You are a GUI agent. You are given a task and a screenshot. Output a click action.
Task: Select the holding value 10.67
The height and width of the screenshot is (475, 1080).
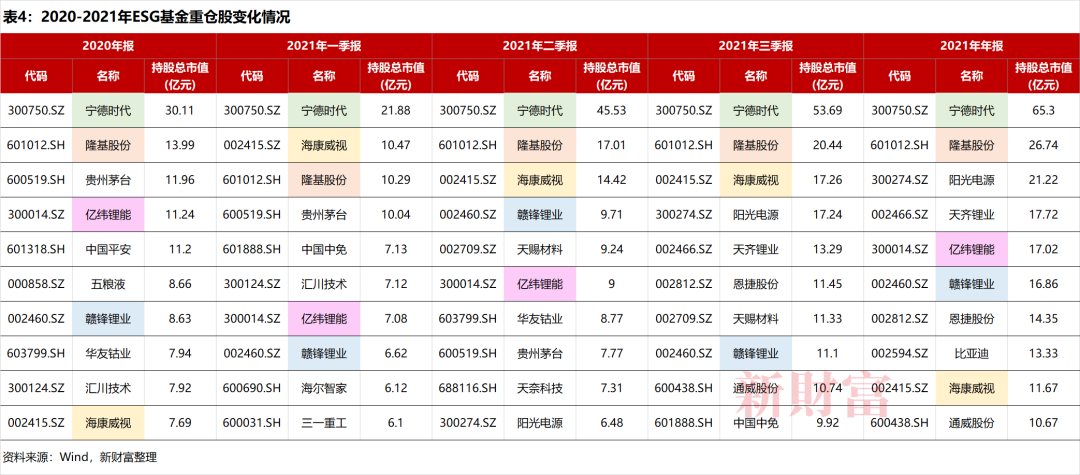coord(1044,423)
